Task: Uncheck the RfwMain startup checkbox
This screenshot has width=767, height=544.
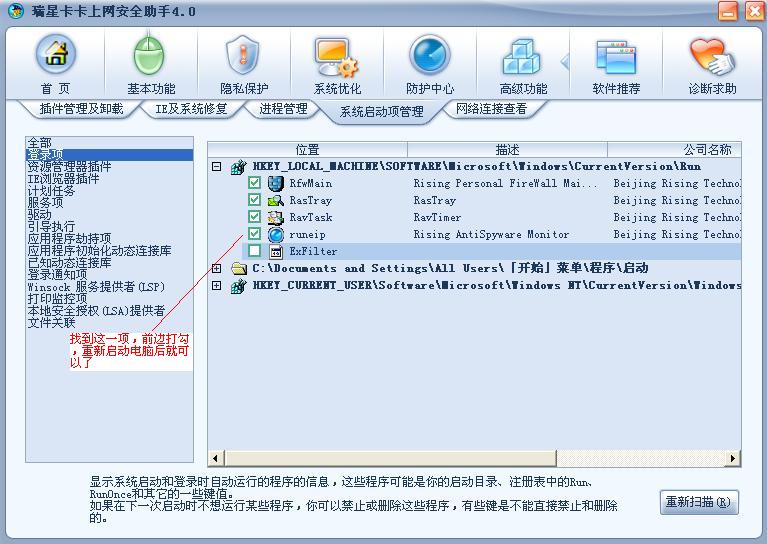Action: coord(254,183)
